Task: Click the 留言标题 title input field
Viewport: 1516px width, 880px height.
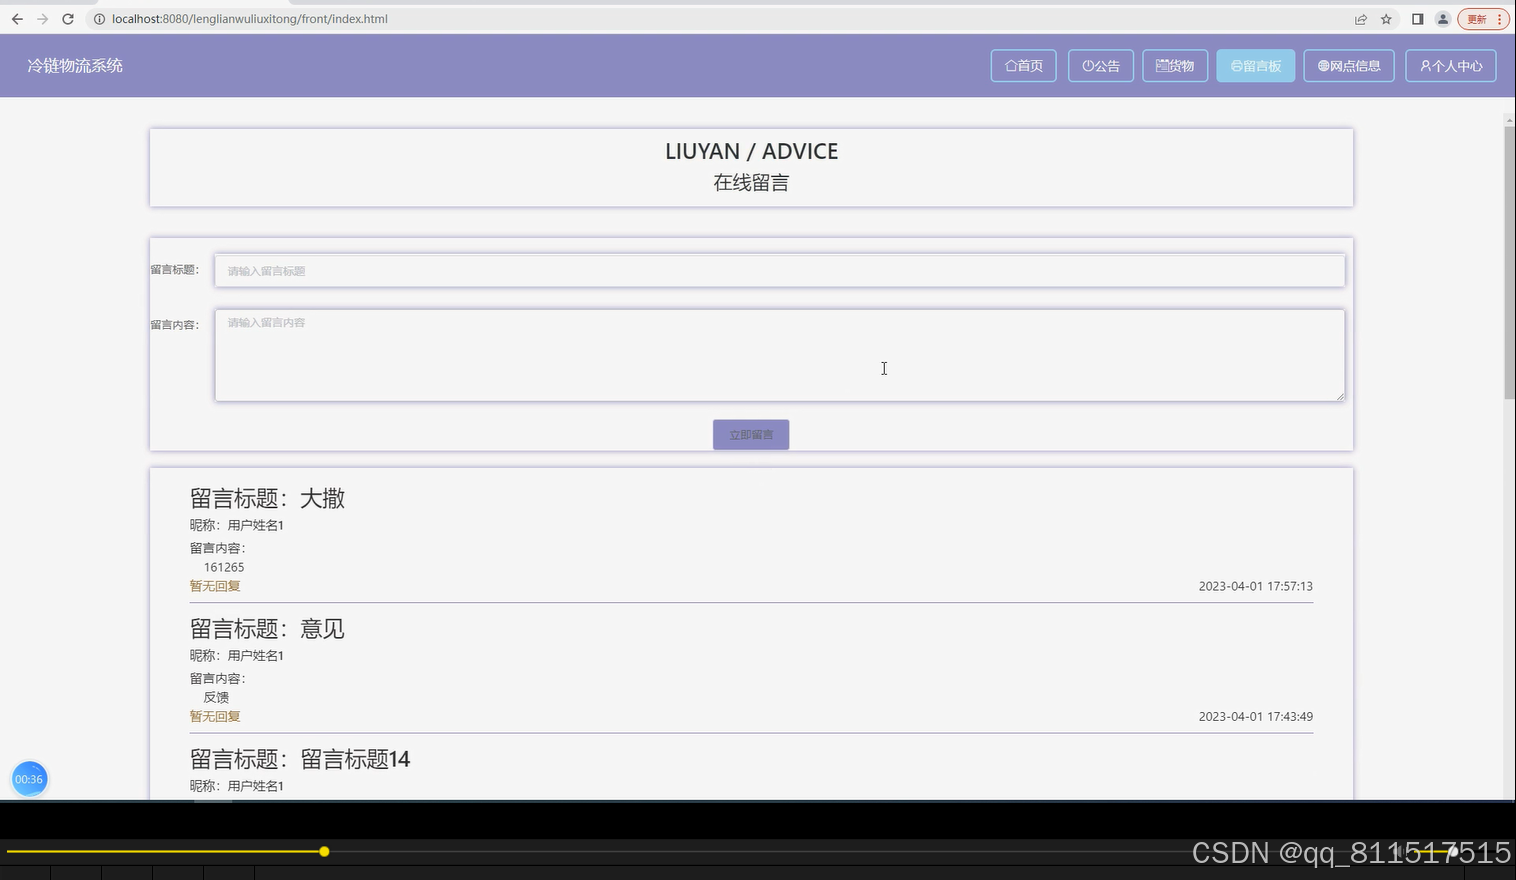Action: pos(779,270)
